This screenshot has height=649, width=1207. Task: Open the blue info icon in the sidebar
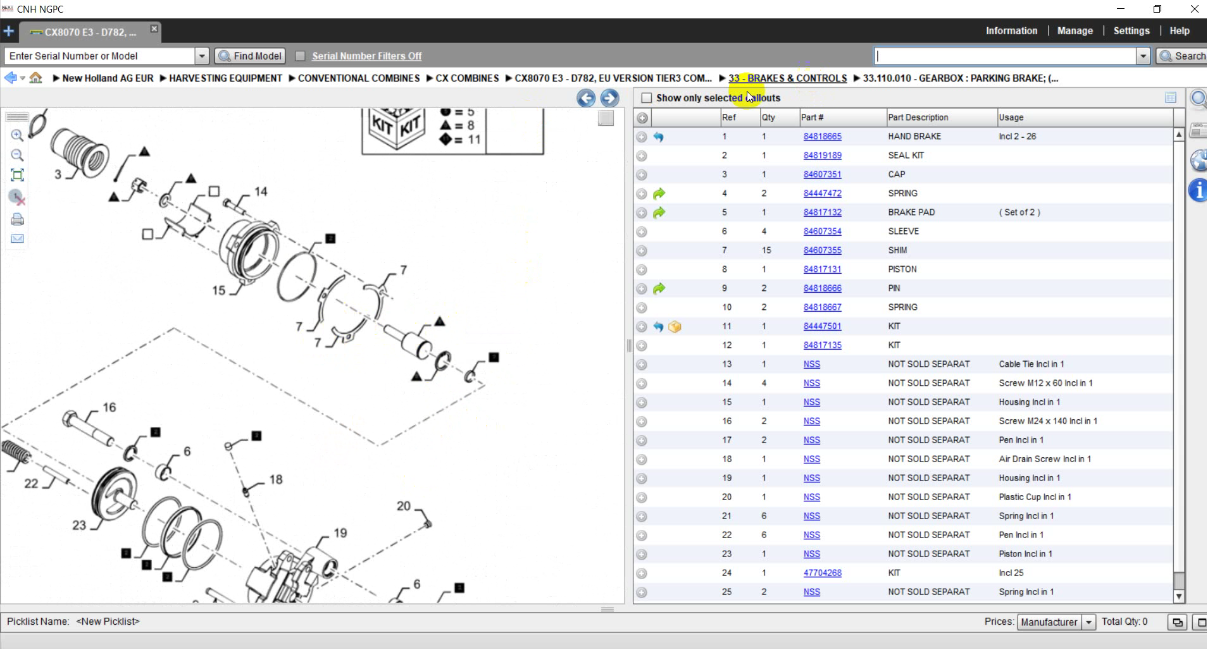[x=1198, y=191]
